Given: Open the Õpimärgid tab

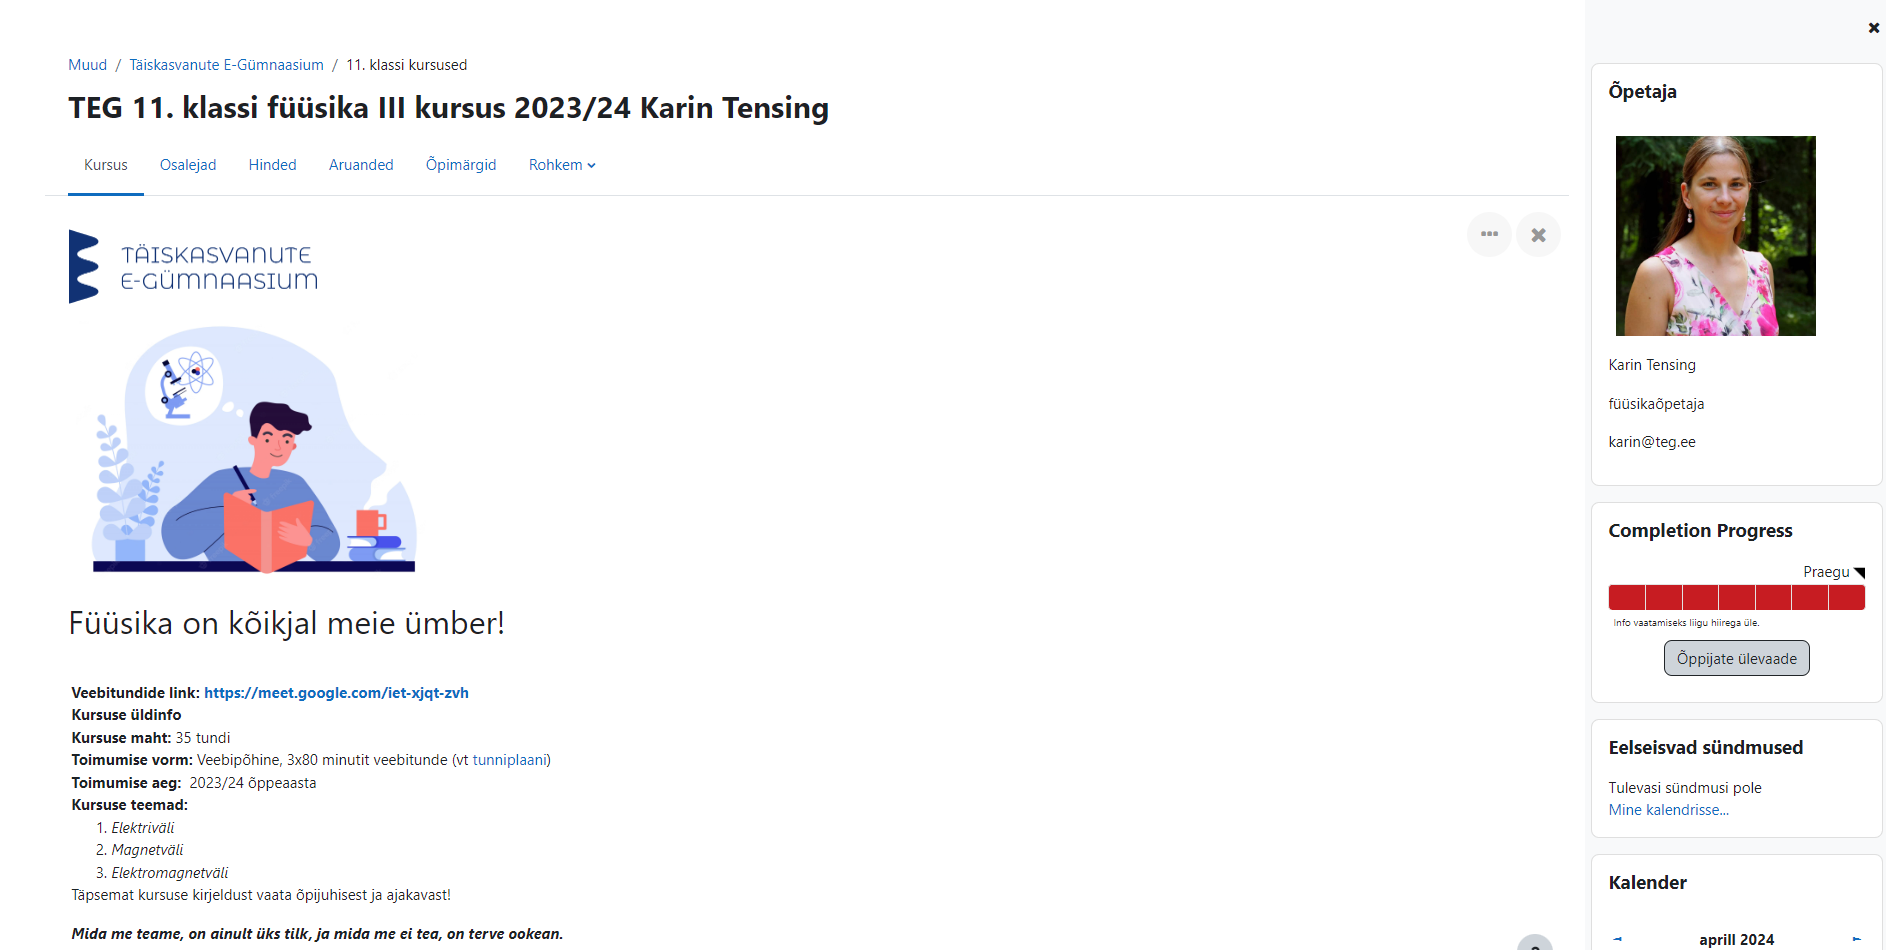Looking at the screenshot, I should click(461, 165).
